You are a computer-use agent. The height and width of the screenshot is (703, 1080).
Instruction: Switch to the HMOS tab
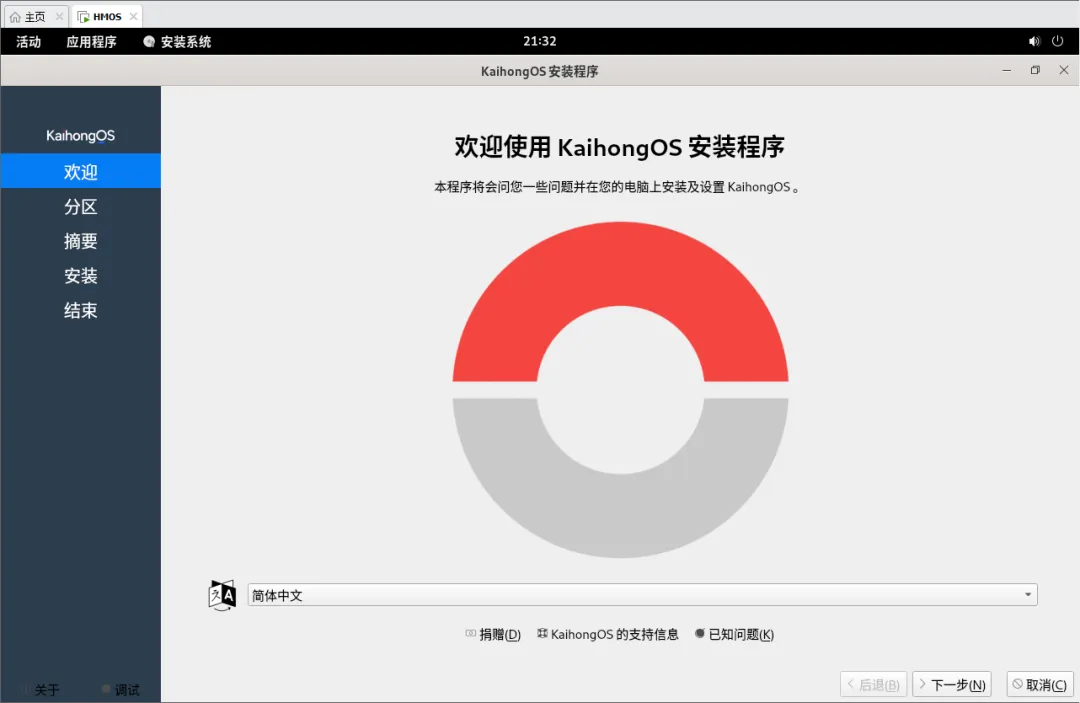coord(107,16)
